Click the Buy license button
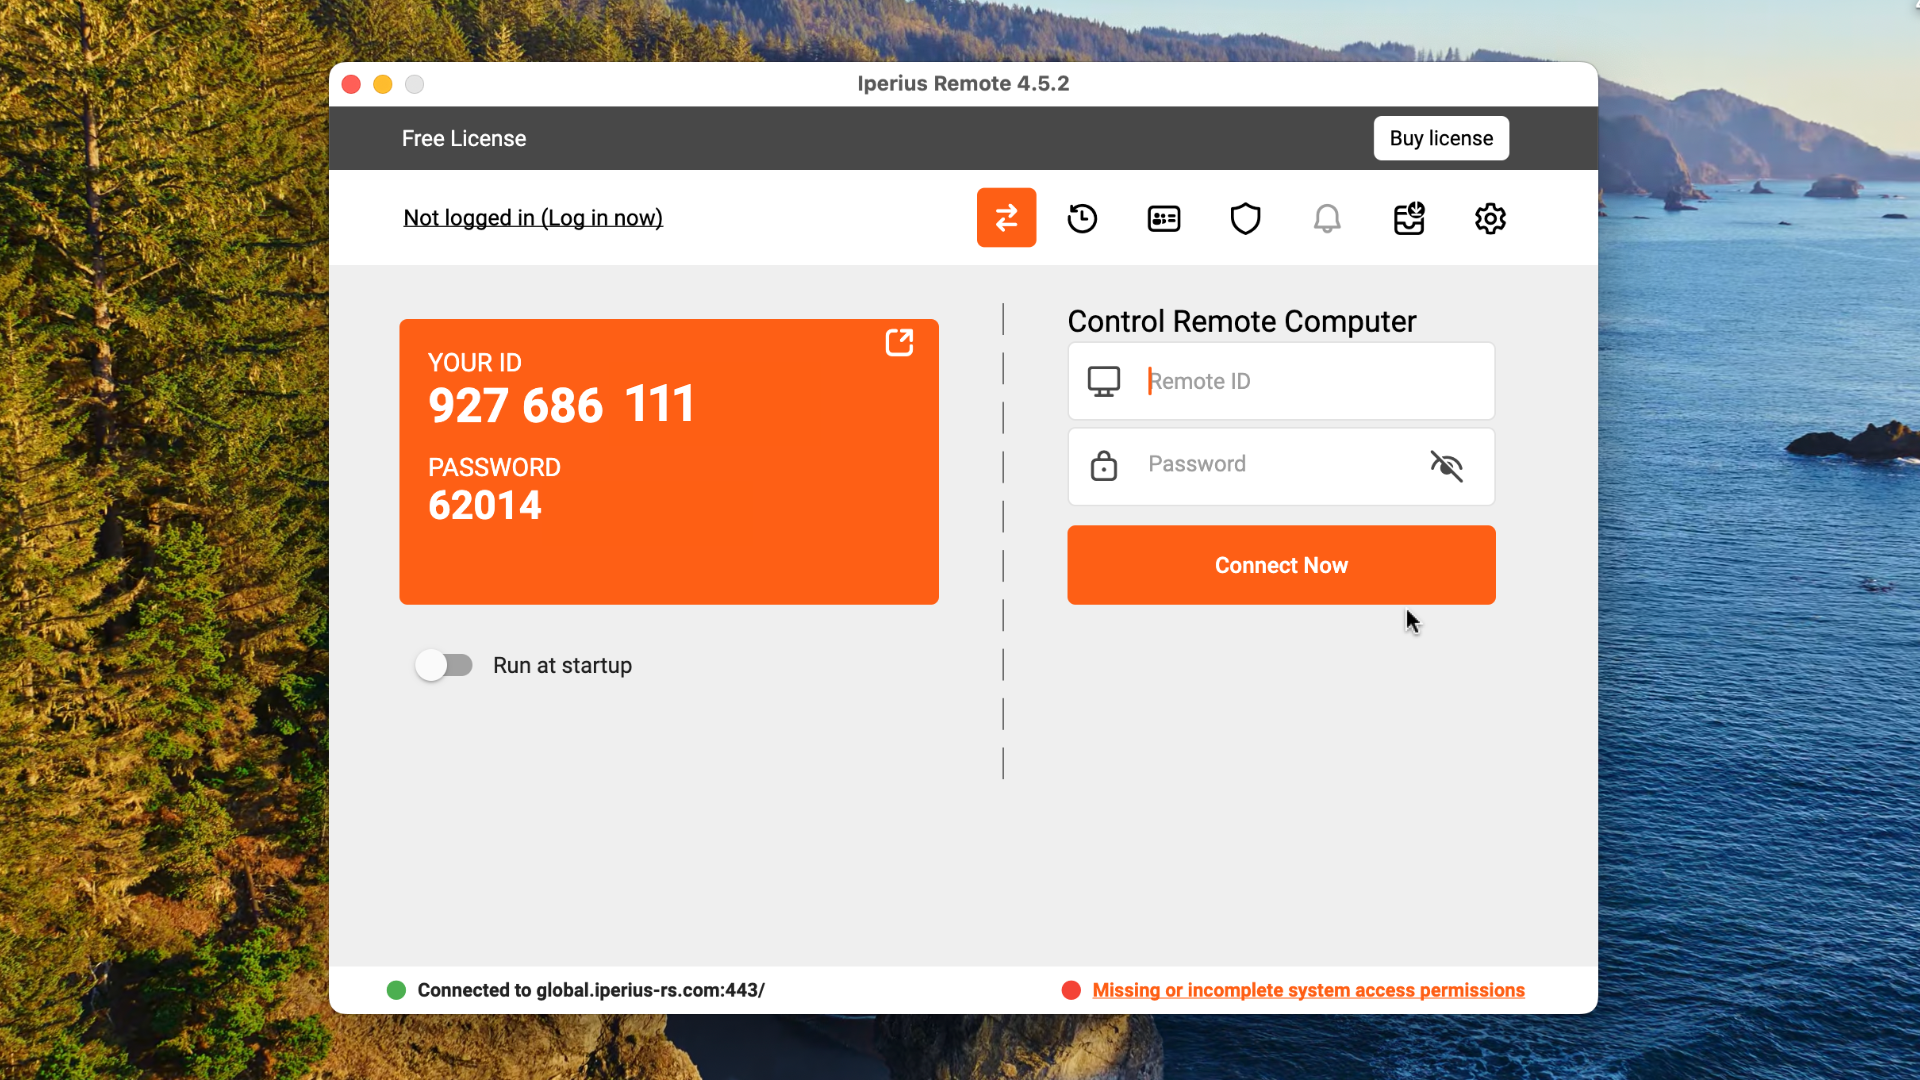 1441,138
